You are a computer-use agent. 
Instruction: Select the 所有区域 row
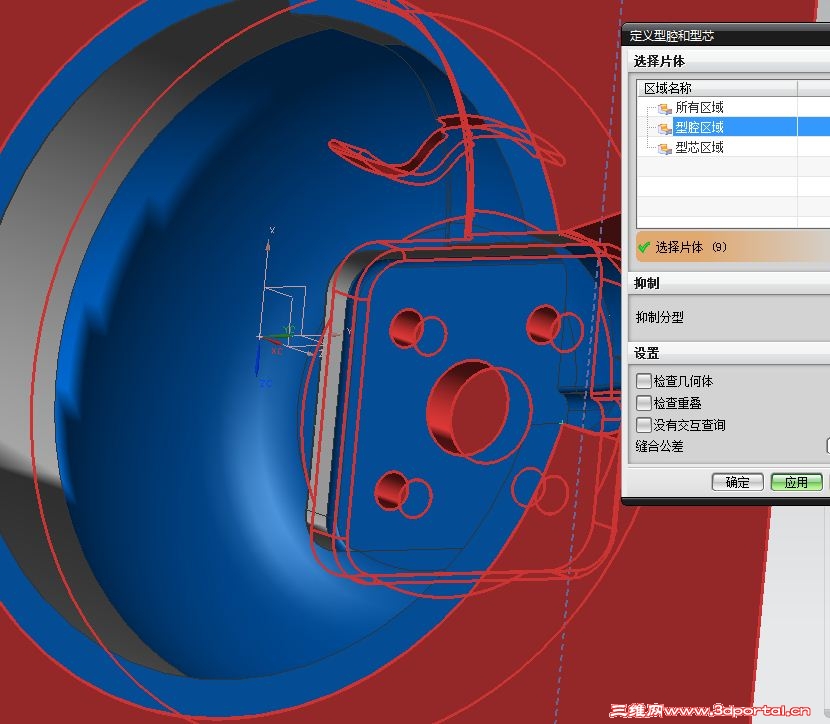[734, 107]
